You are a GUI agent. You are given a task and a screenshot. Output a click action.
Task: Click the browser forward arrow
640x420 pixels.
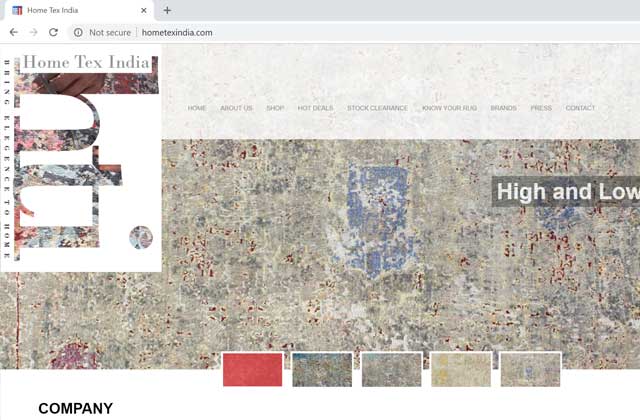point(33,32)
